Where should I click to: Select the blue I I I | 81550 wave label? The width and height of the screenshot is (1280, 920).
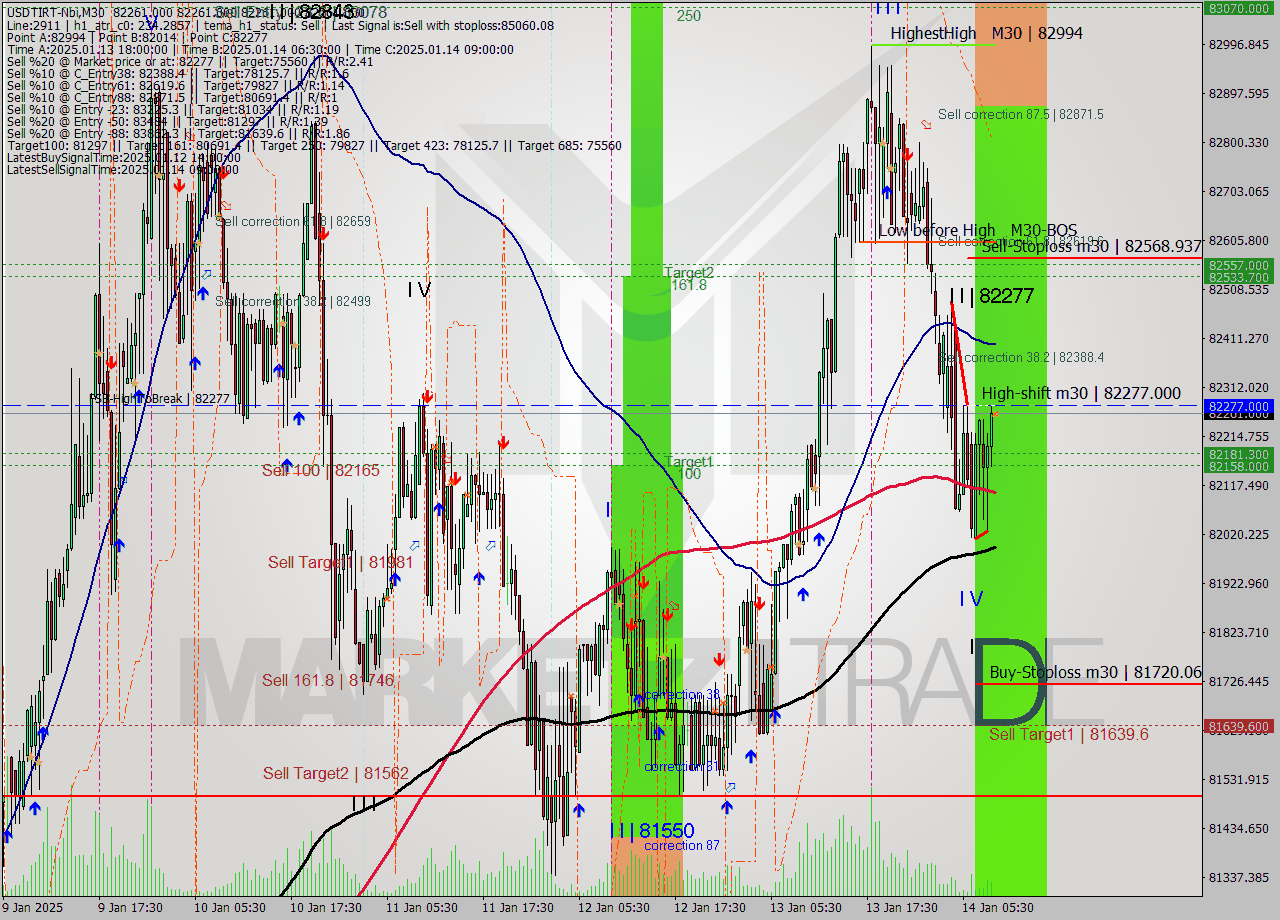(x=652, y=830)
